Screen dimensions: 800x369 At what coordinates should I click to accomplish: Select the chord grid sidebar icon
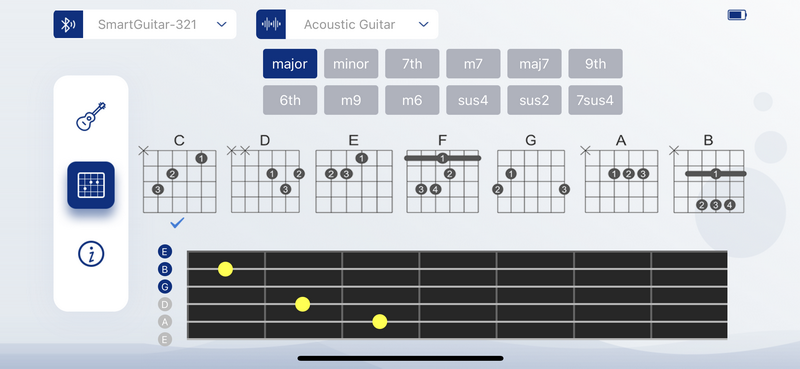point(91,185)
